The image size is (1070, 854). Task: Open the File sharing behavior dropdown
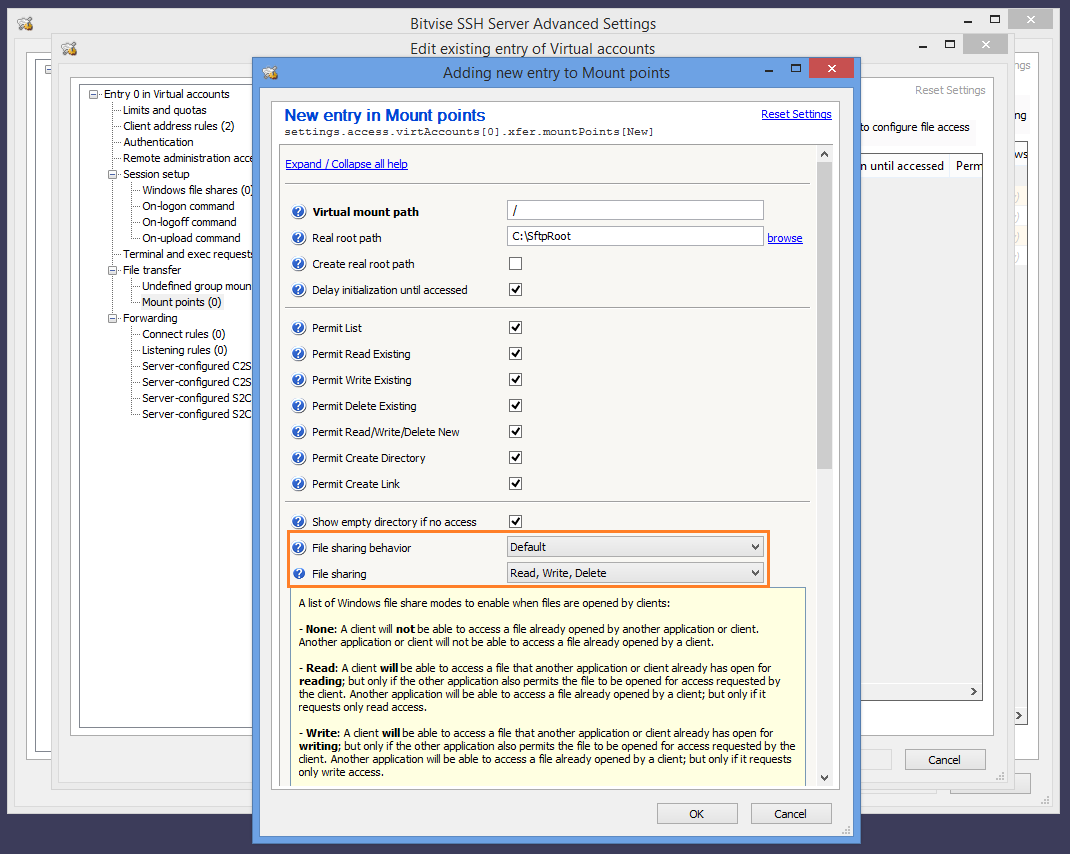(x=635, y=547)
